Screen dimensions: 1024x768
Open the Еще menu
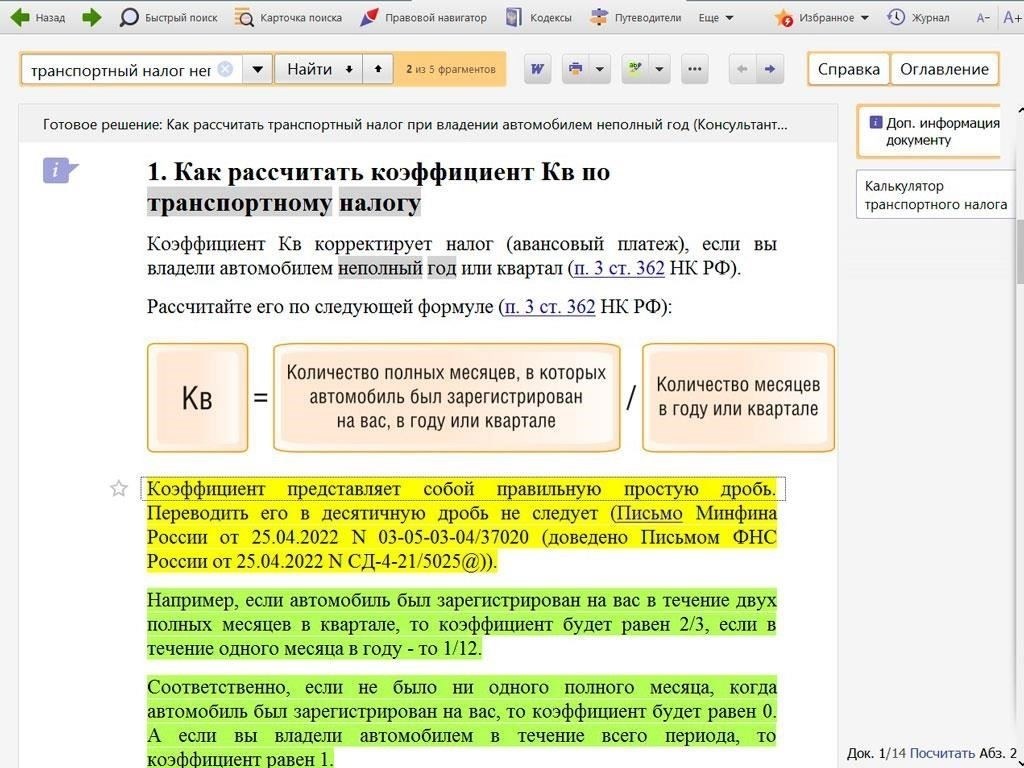coord(715,18)
